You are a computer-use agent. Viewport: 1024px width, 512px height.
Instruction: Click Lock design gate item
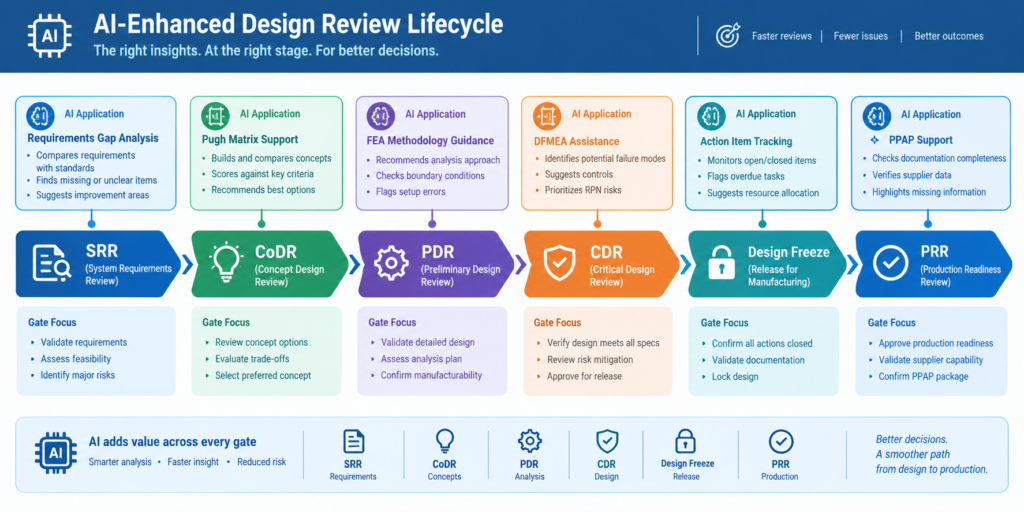coord(735,377)
